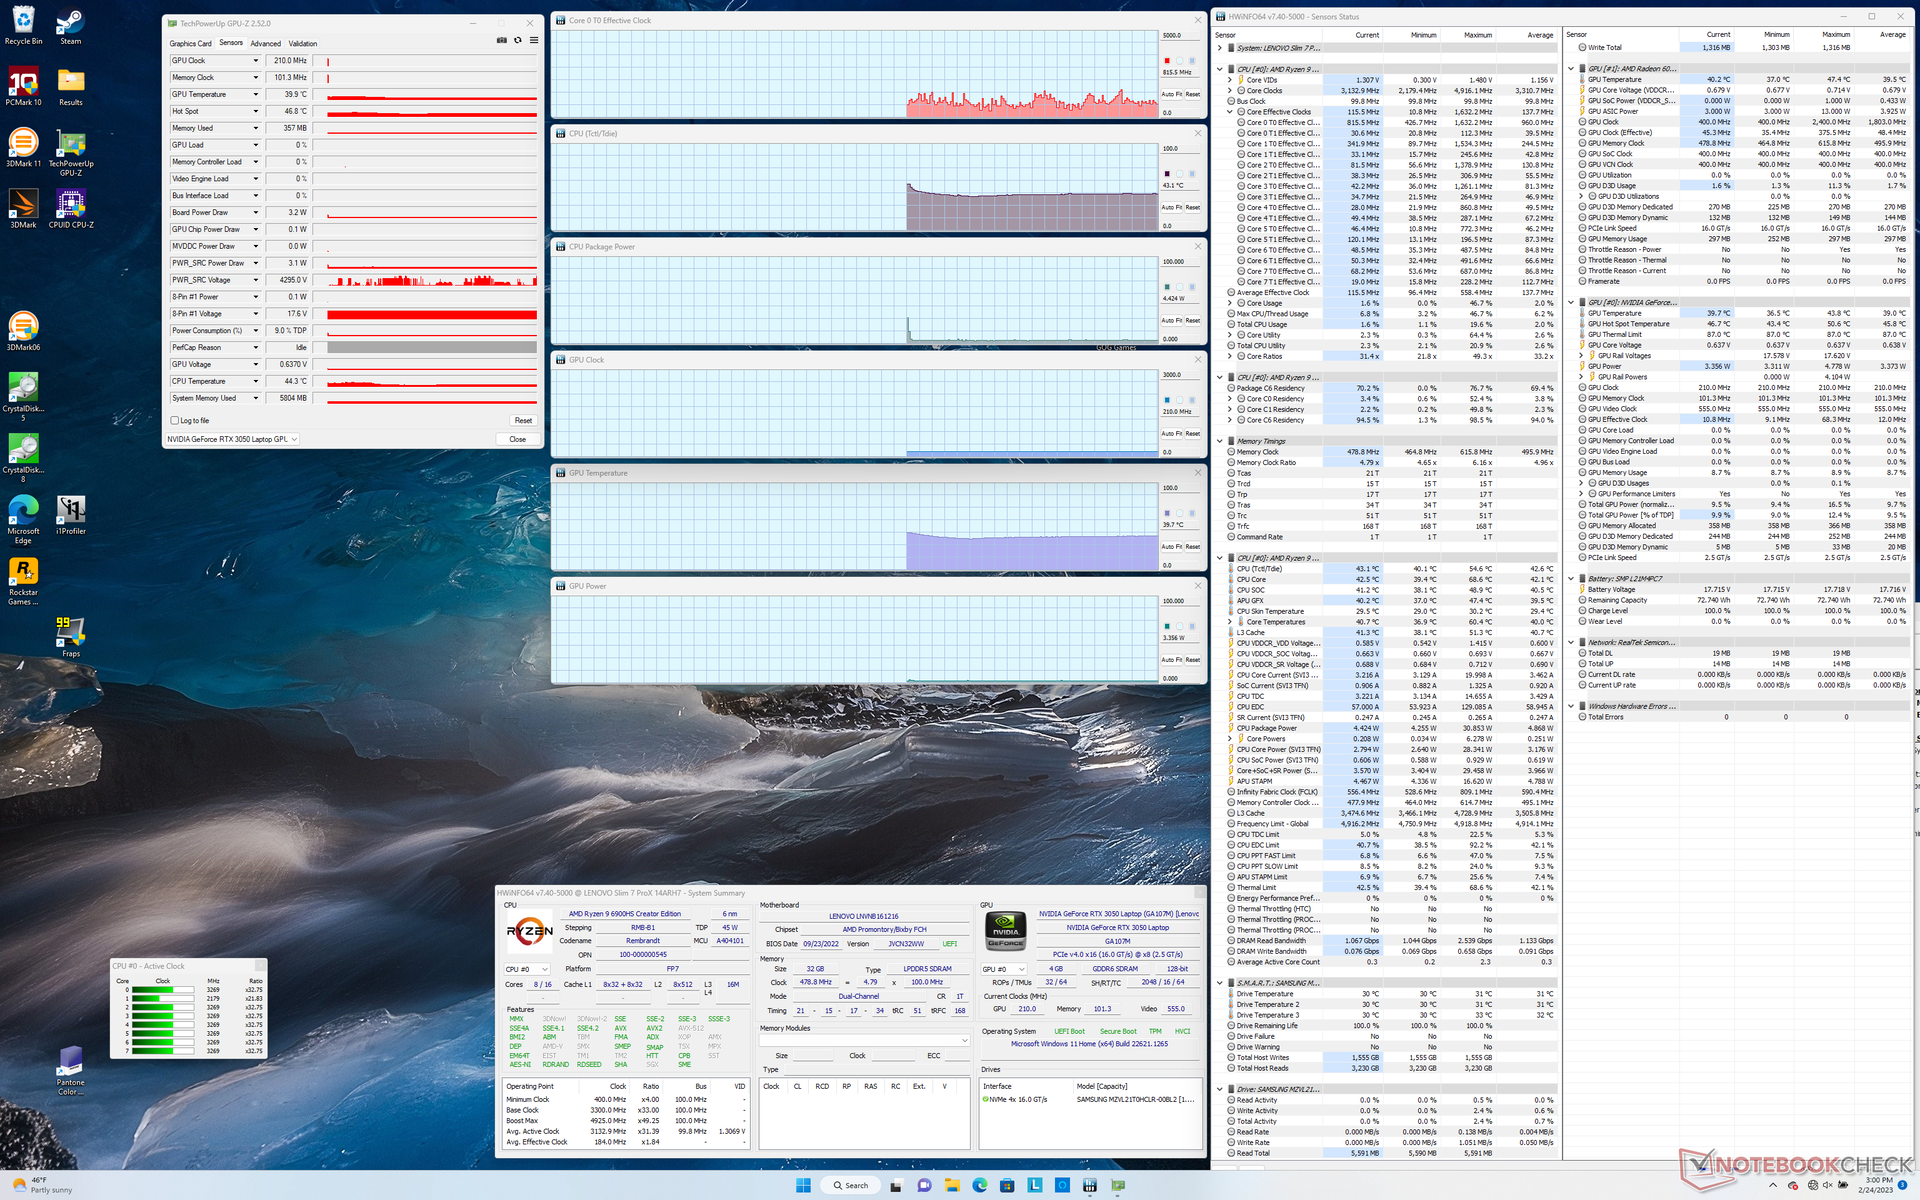Open Windows Start menu
This screenshot has height=1200, width=1920.
pyautogui.click(x=802, y=1185)
